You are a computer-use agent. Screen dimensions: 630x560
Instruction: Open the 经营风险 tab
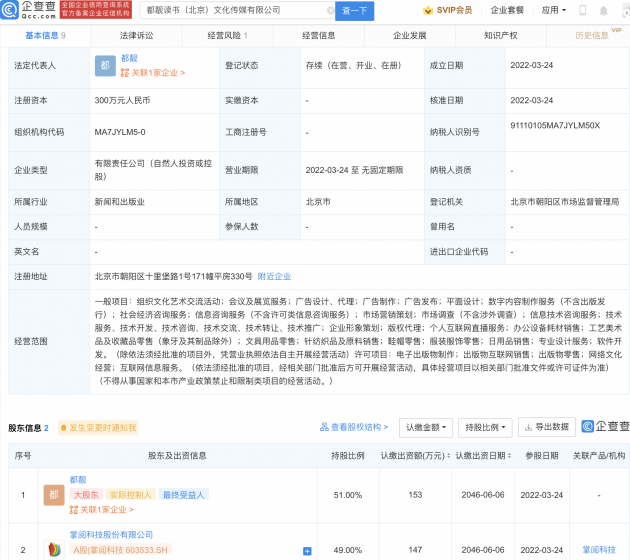pos(227,35)
